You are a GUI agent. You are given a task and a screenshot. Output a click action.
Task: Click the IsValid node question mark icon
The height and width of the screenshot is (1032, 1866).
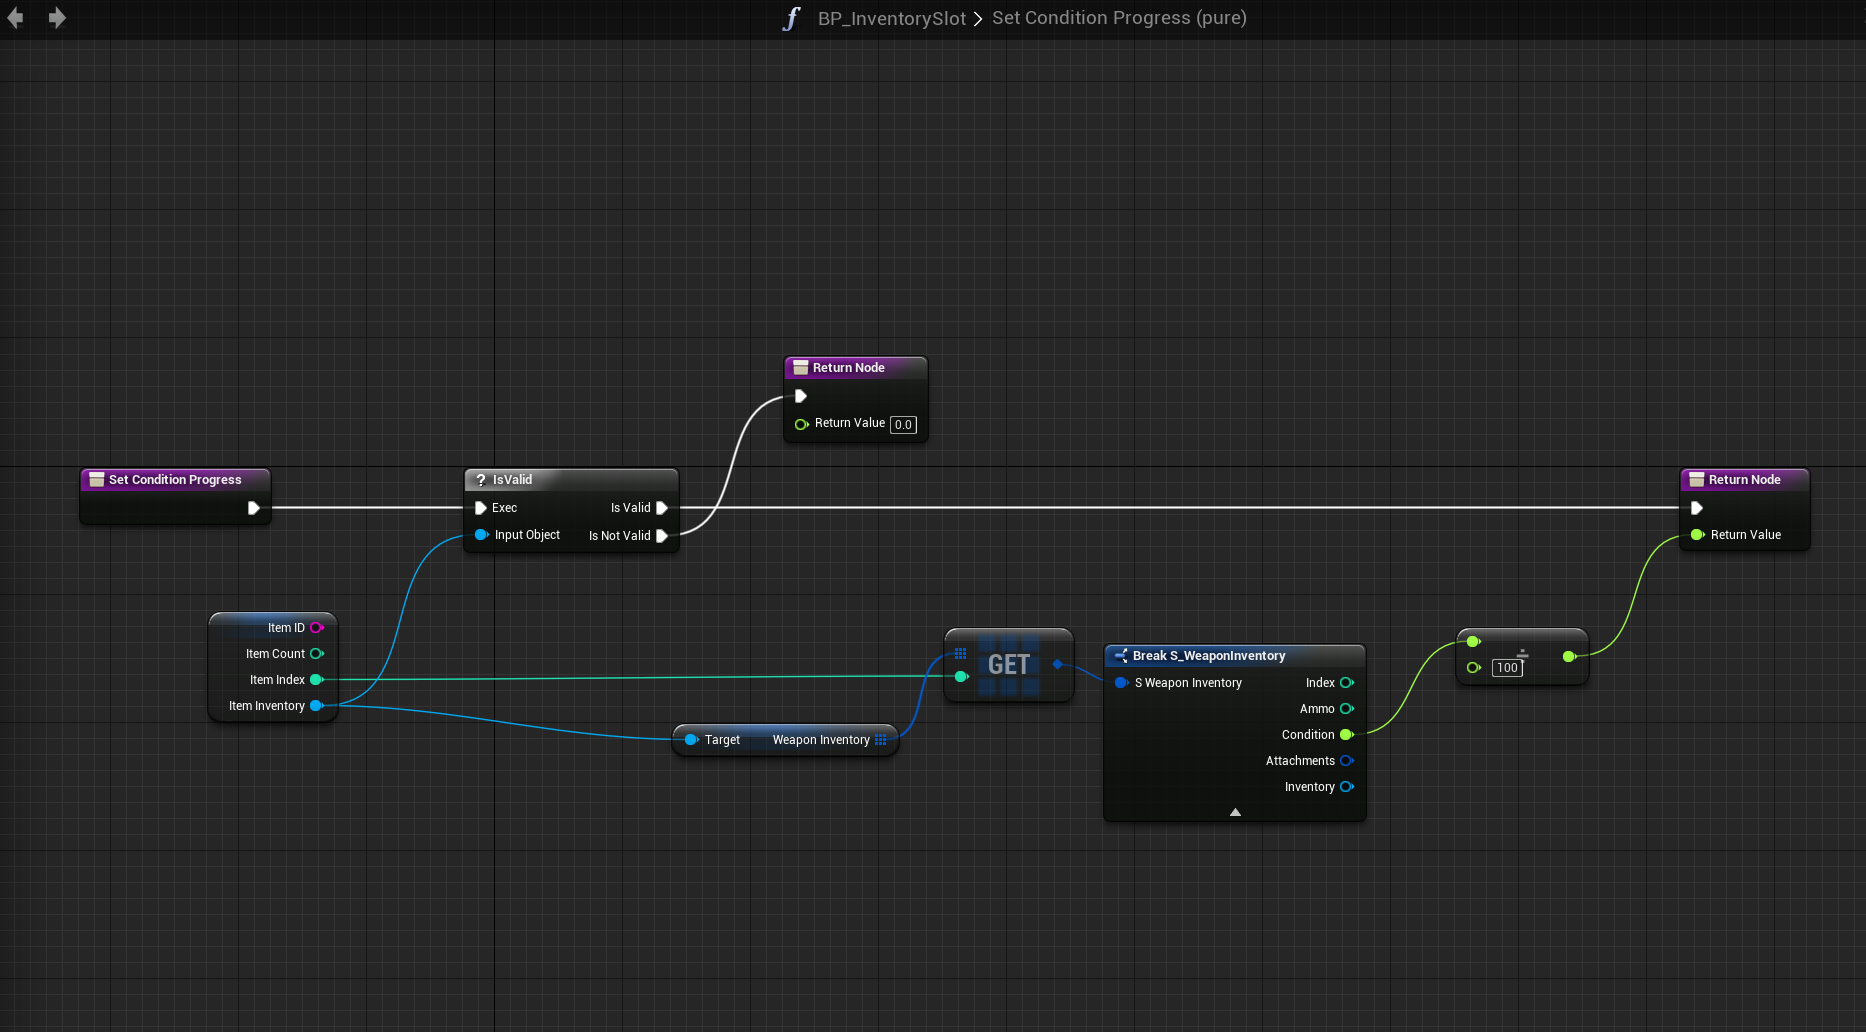pyautogui.click(x=481, y=480)
